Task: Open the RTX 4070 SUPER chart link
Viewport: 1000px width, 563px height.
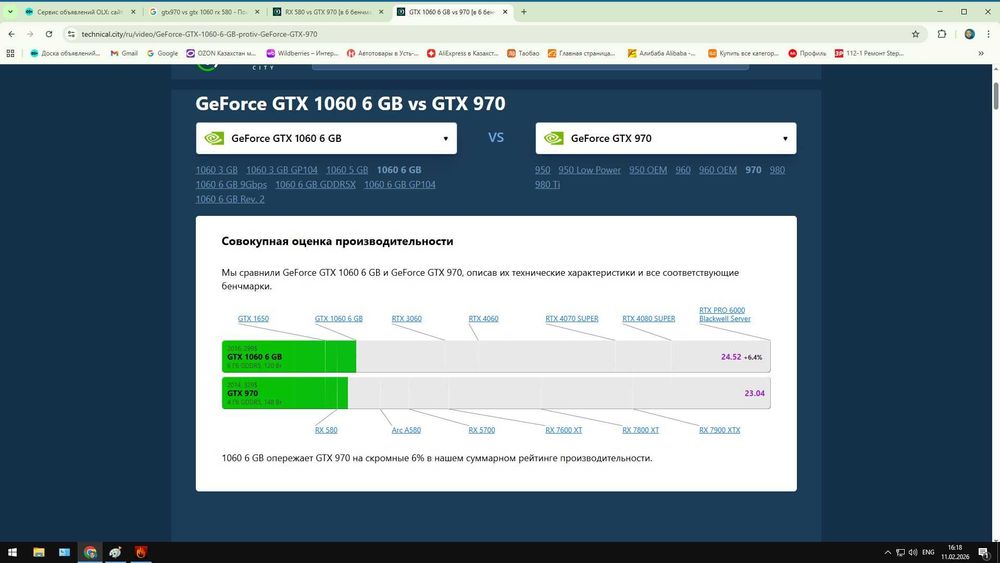Action: pyautogui.click(x=571, y=318)
